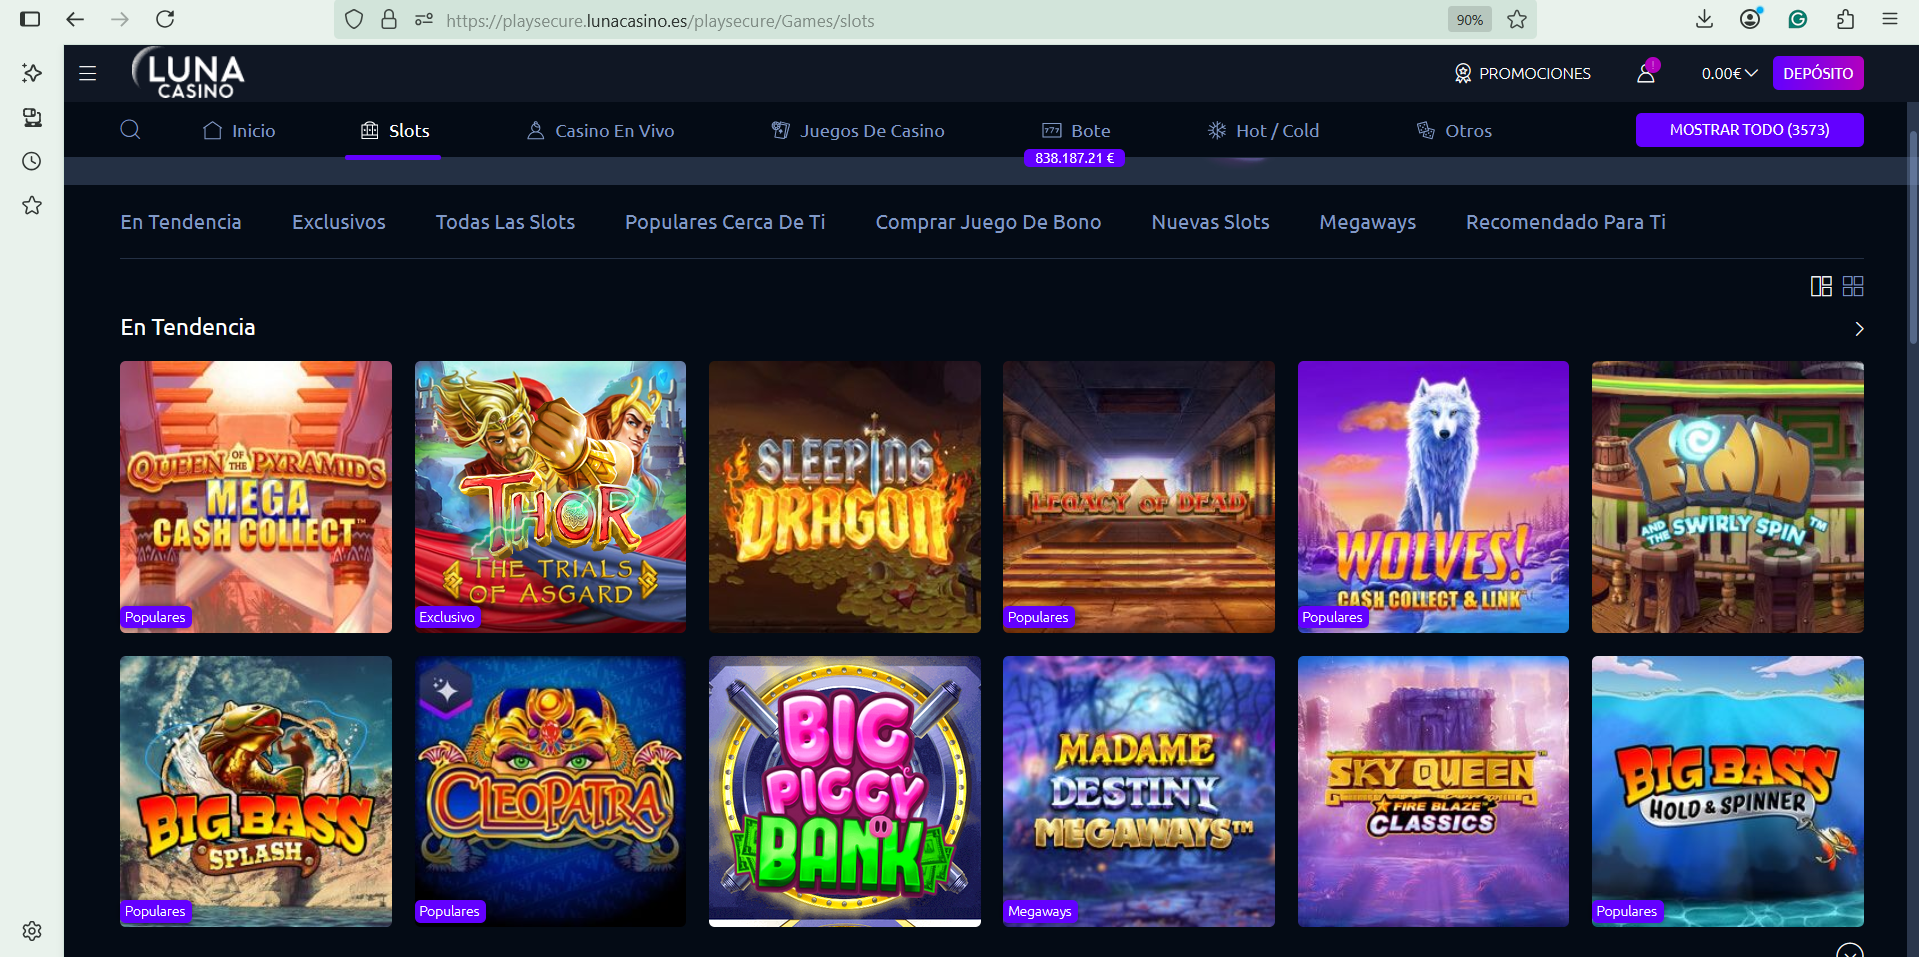The width and height of the screenshot is (1919, 957).
Task: Open Sky Queen Fire Blaze Classics slot
Action: click(1433, 791)
